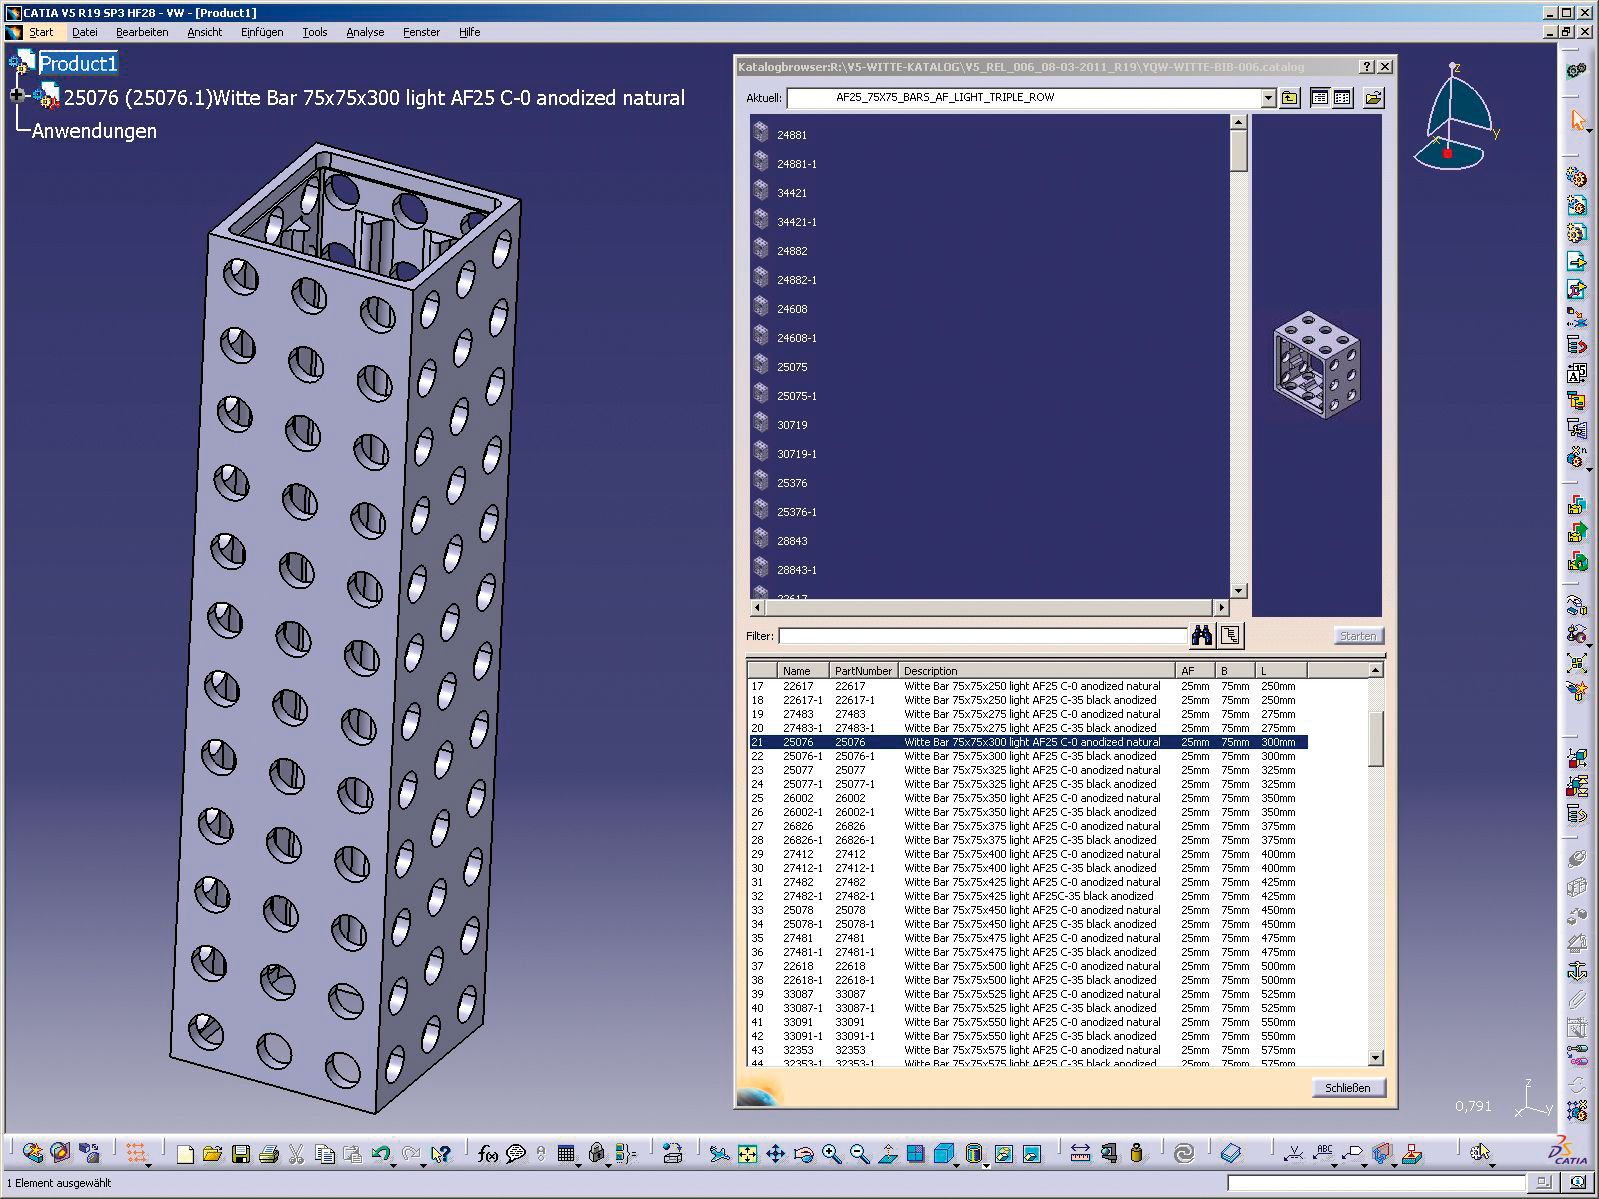Open catalog browser help question mark
The image size is (1599, 1199).
(1367, 67)
